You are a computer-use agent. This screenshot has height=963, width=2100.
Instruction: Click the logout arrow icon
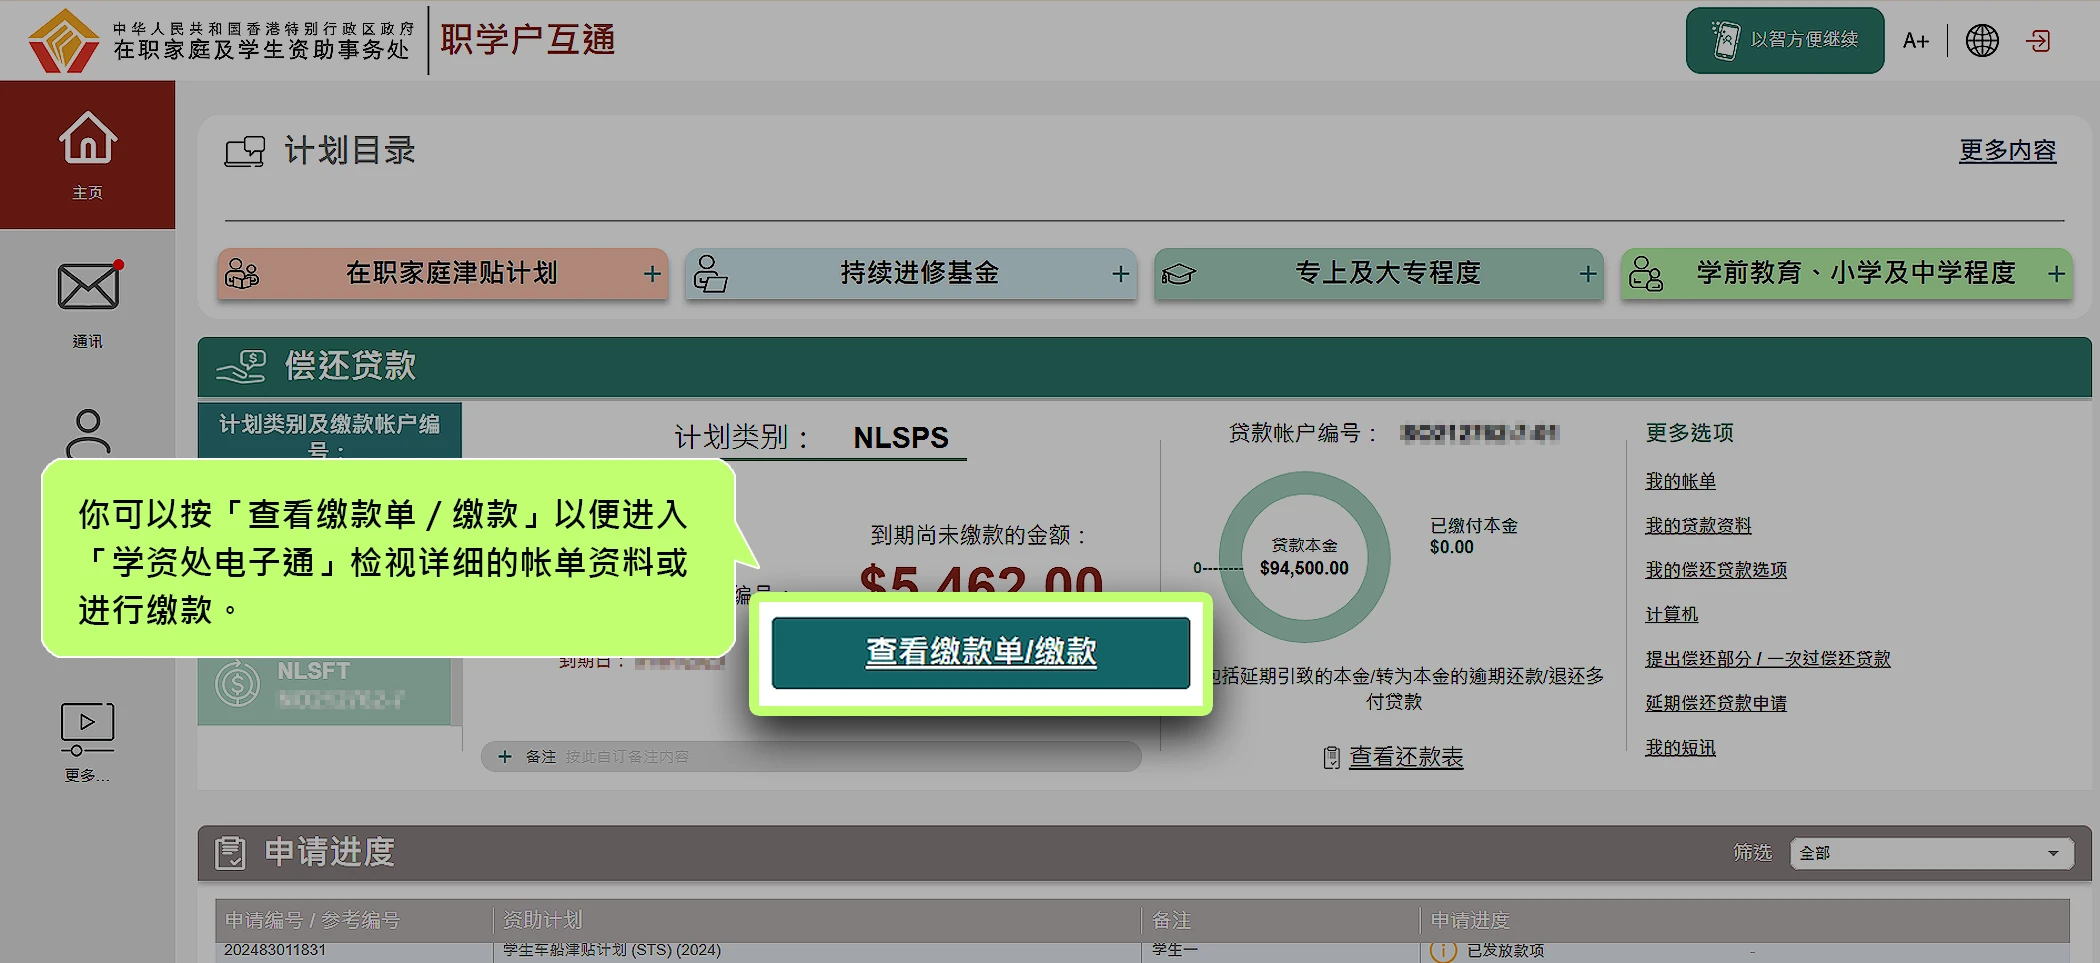click(2038, 41)
